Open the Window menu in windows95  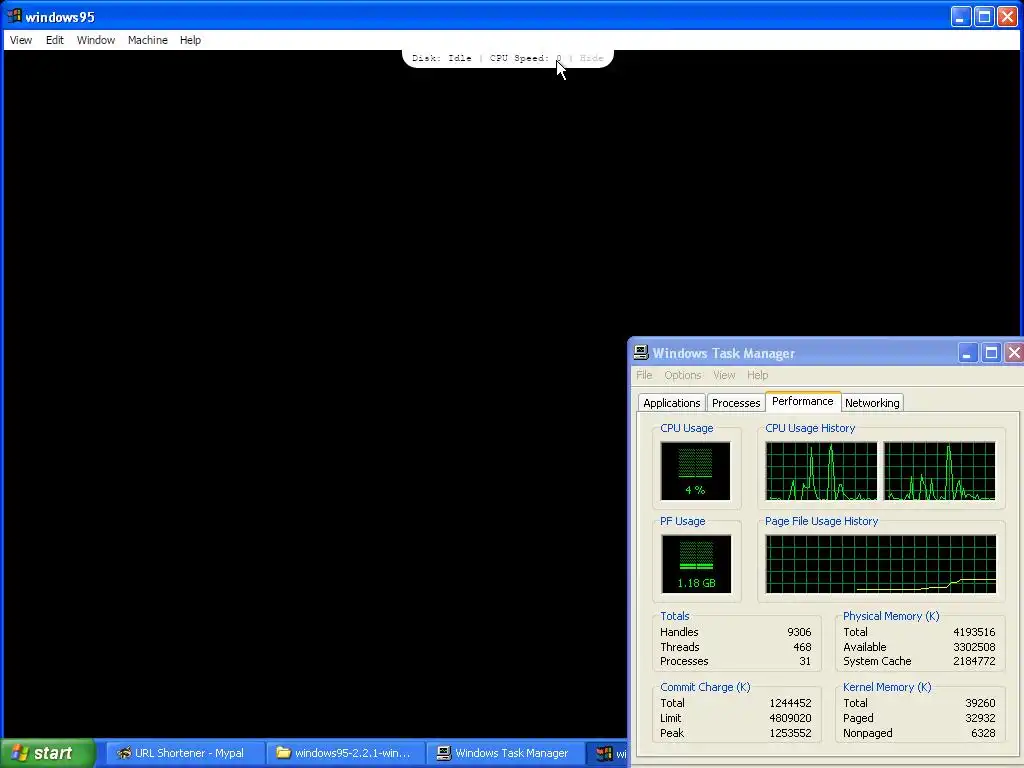(x=95, y=40)
